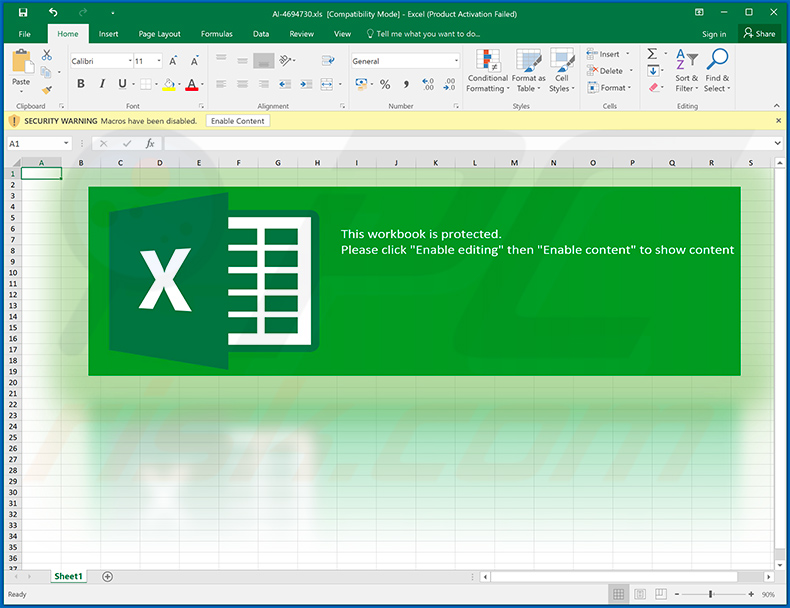The height and width of the screenshot is (608, 790).
Task: Click the Paste clipboard icon
Action: 22,61
